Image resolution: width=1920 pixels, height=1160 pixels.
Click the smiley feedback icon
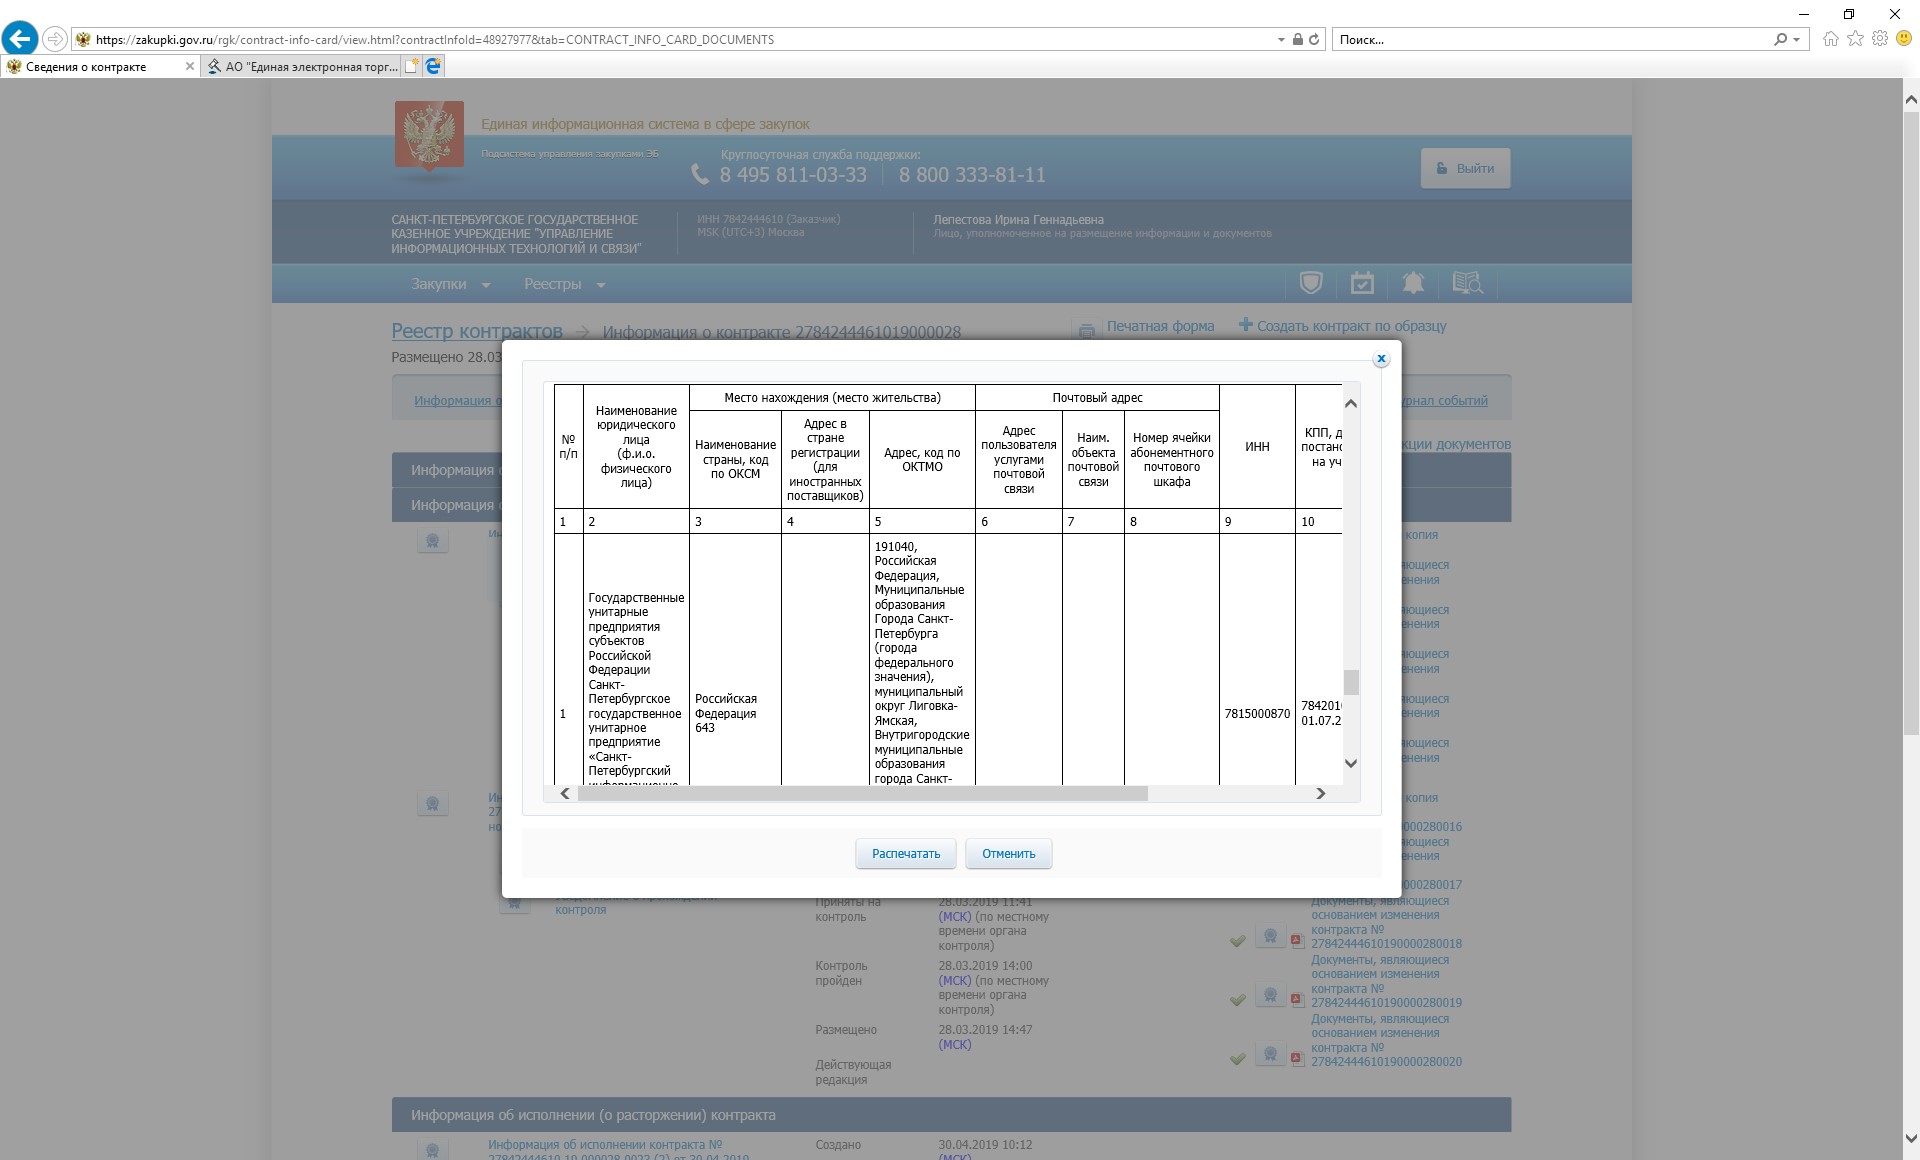pyautogui.click(x=1904, y=39)
